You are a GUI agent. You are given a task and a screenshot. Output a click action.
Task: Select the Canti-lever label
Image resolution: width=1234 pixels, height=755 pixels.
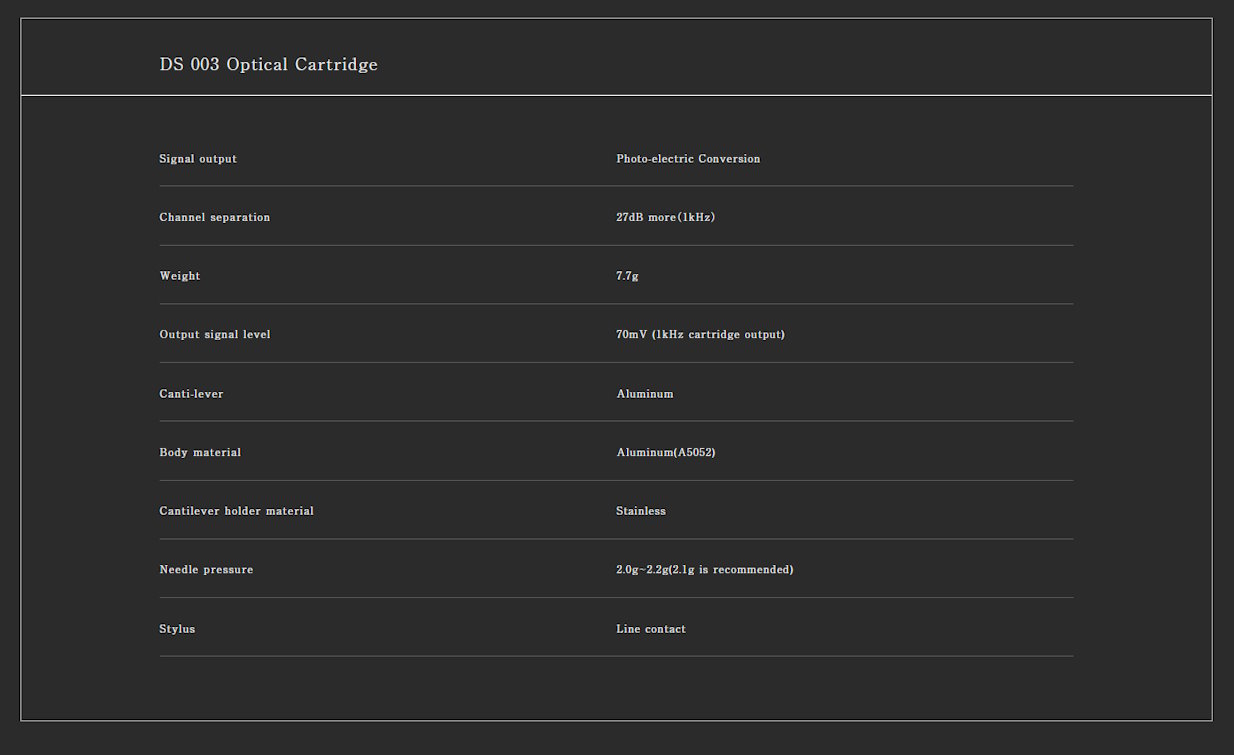pyautogui.click(x=191, y=394)
